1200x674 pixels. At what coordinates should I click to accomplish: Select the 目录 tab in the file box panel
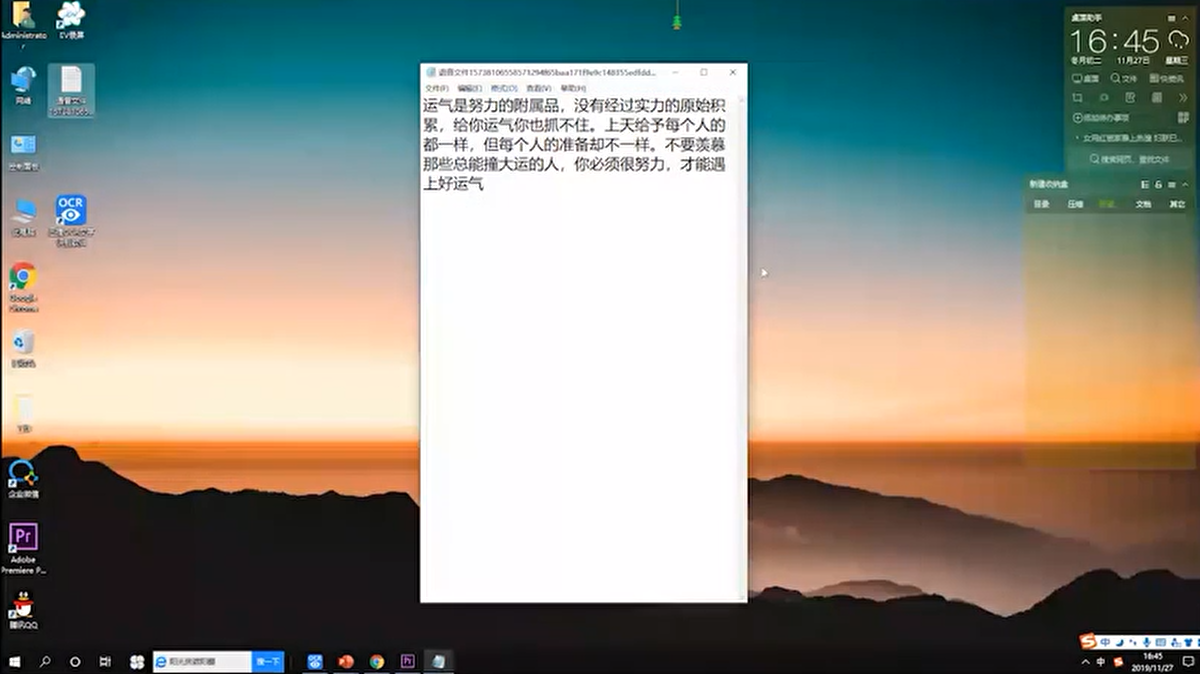coord(1042,204)
